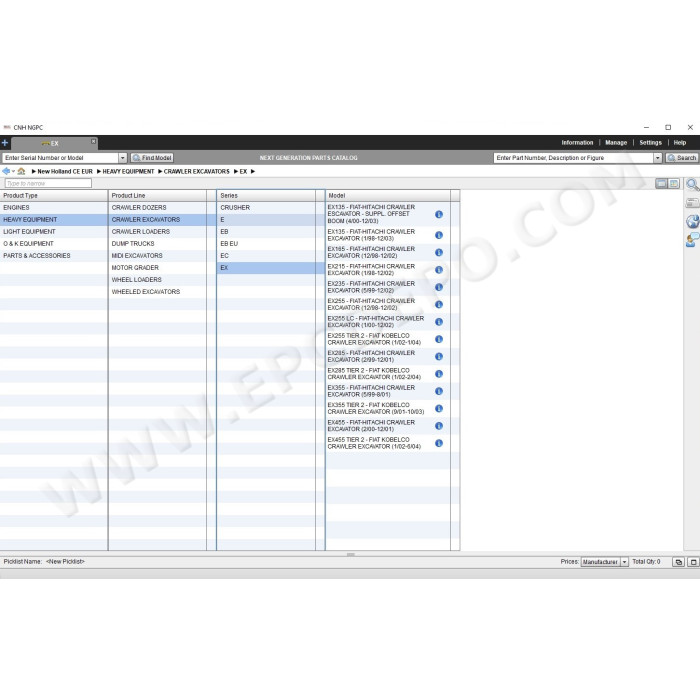Go to HEAVY EQUIPMENT breadcrumb
Image resolution: width=700 pixels, height=700 pixels.
128,171
